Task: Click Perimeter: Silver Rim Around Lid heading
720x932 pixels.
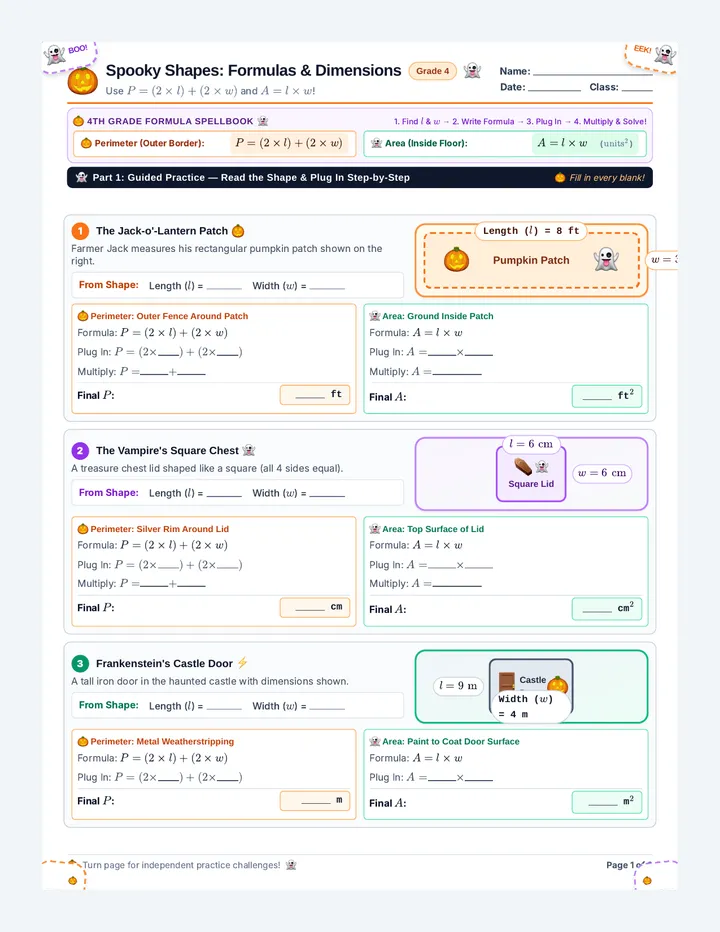Action: point(159,529)
